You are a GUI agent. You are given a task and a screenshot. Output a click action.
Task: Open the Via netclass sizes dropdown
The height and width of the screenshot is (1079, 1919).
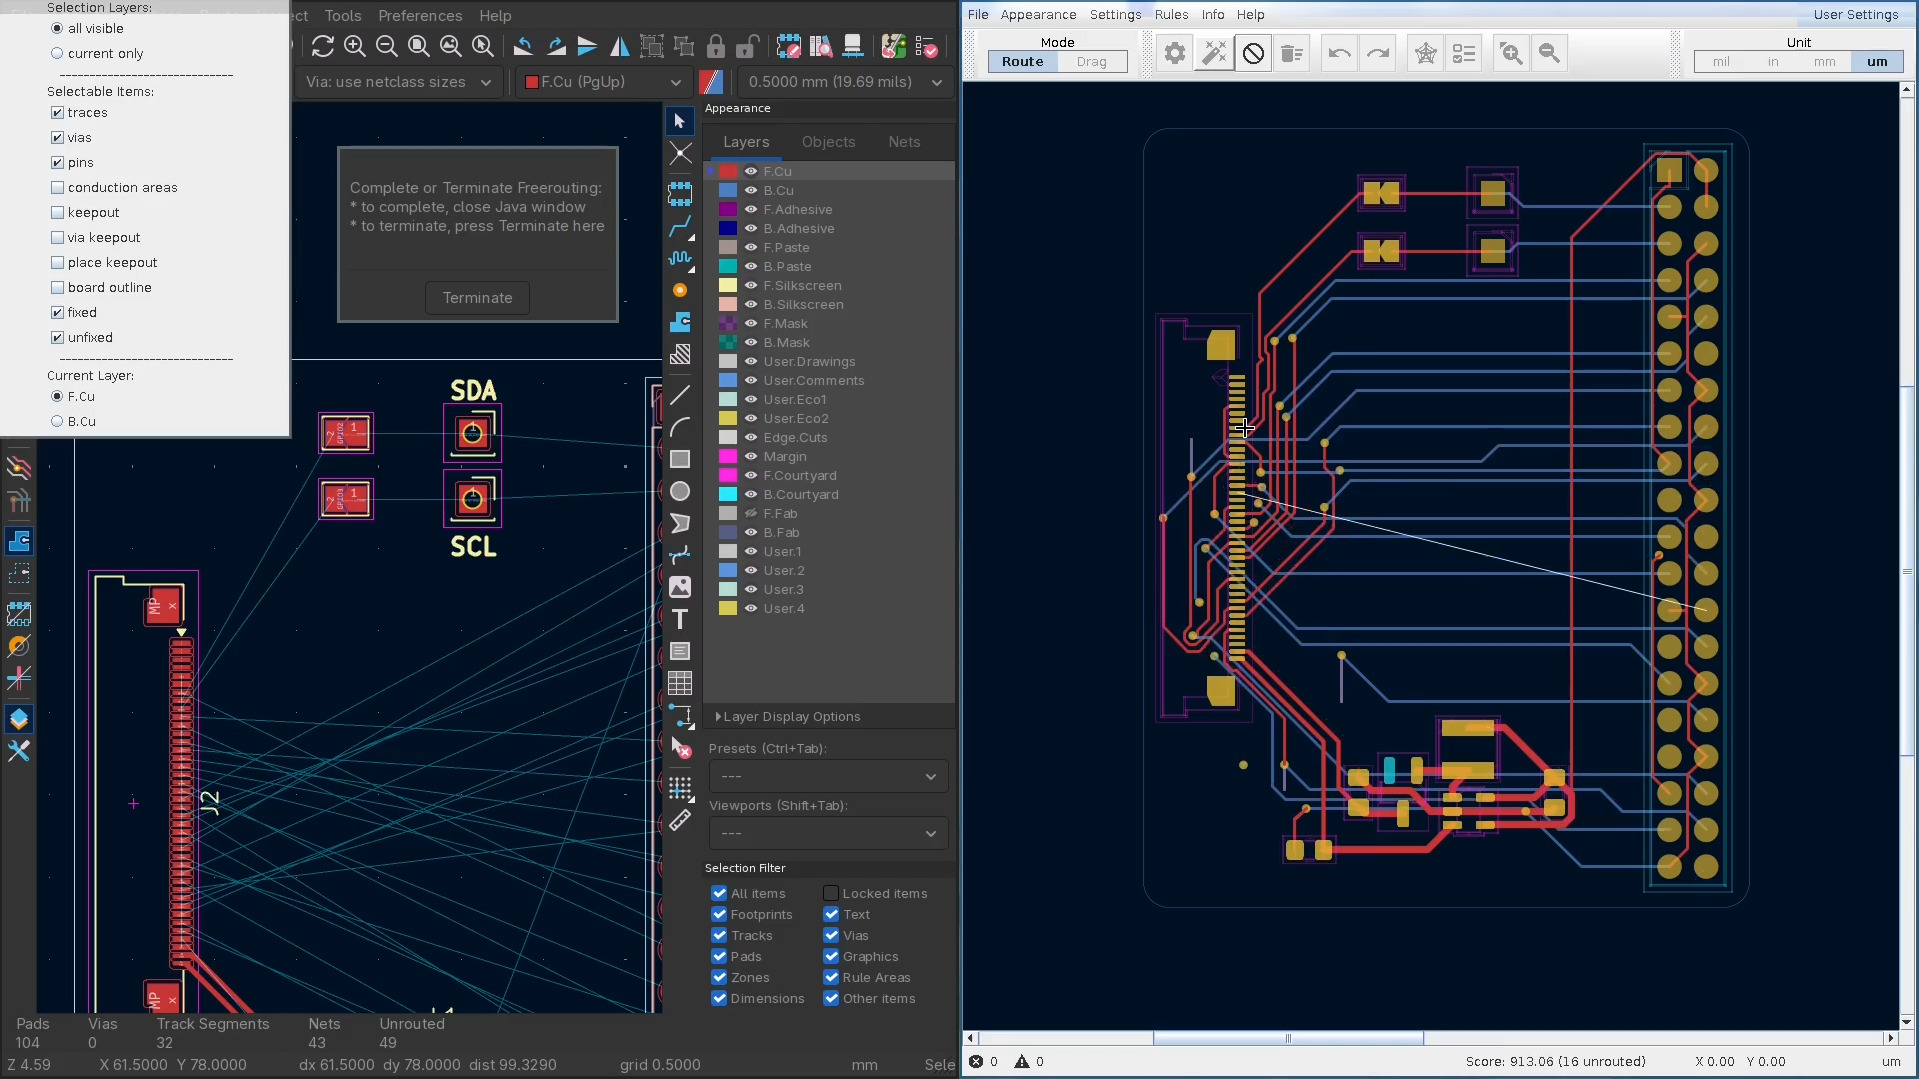click(x=398, y=82)
